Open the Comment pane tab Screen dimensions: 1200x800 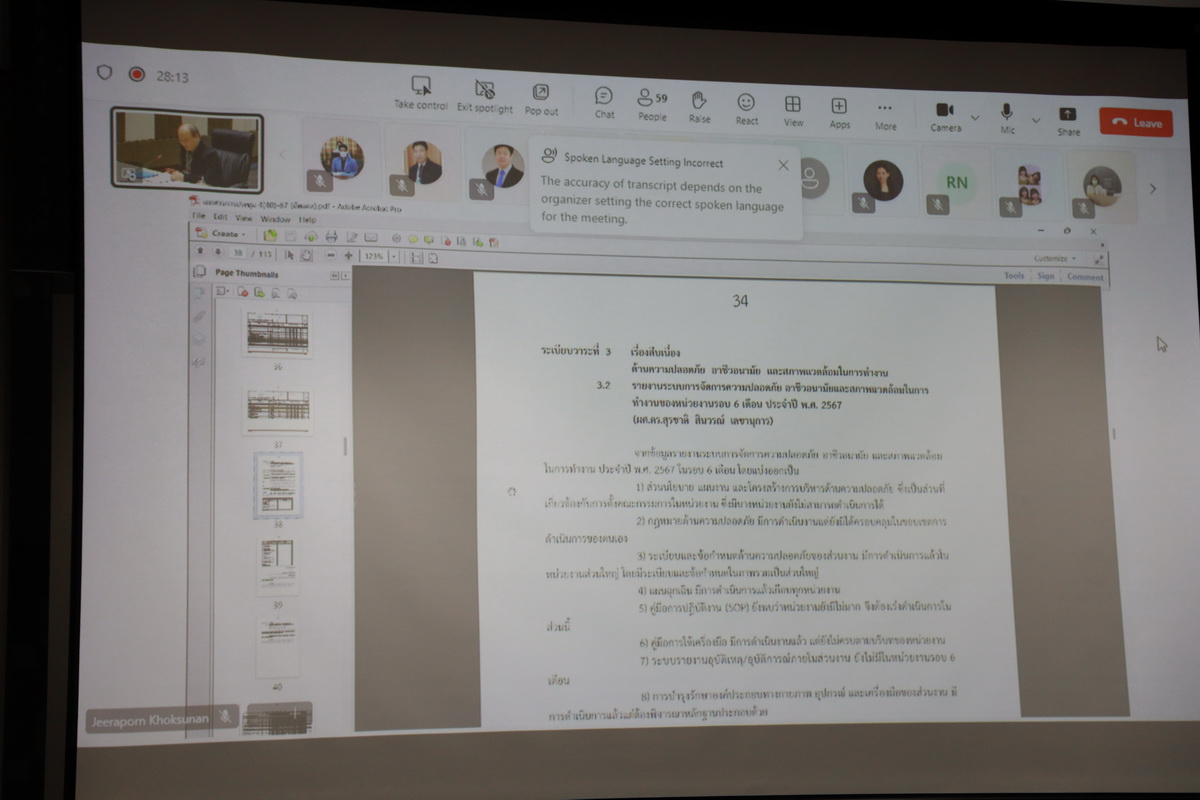[x=1084, y=277]
